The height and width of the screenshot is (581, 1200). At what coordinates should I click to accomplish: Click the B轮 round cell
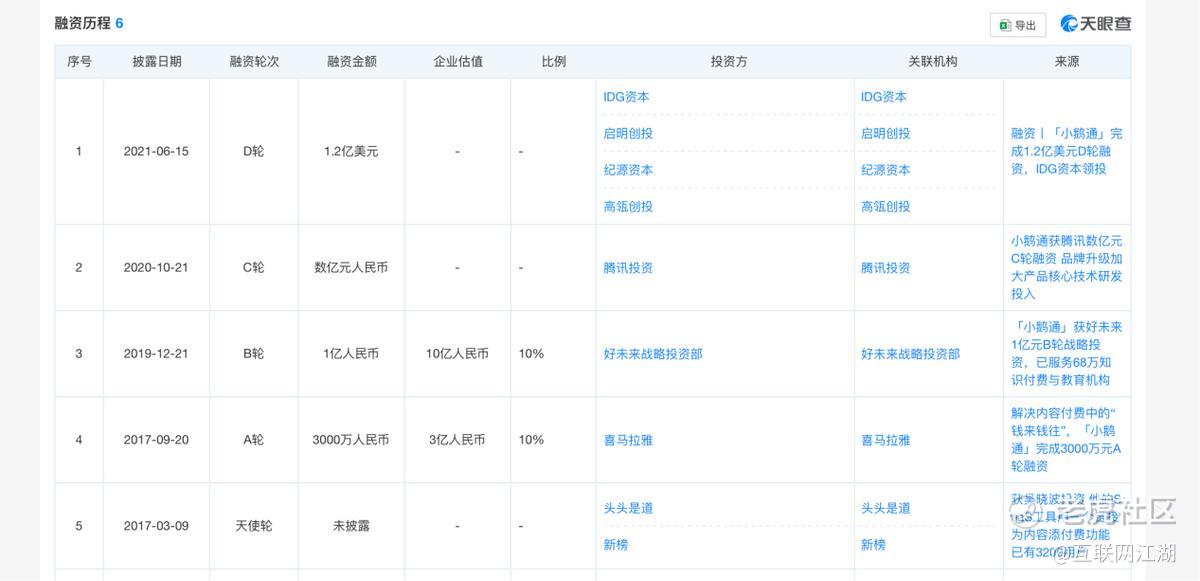click(254, 354)
